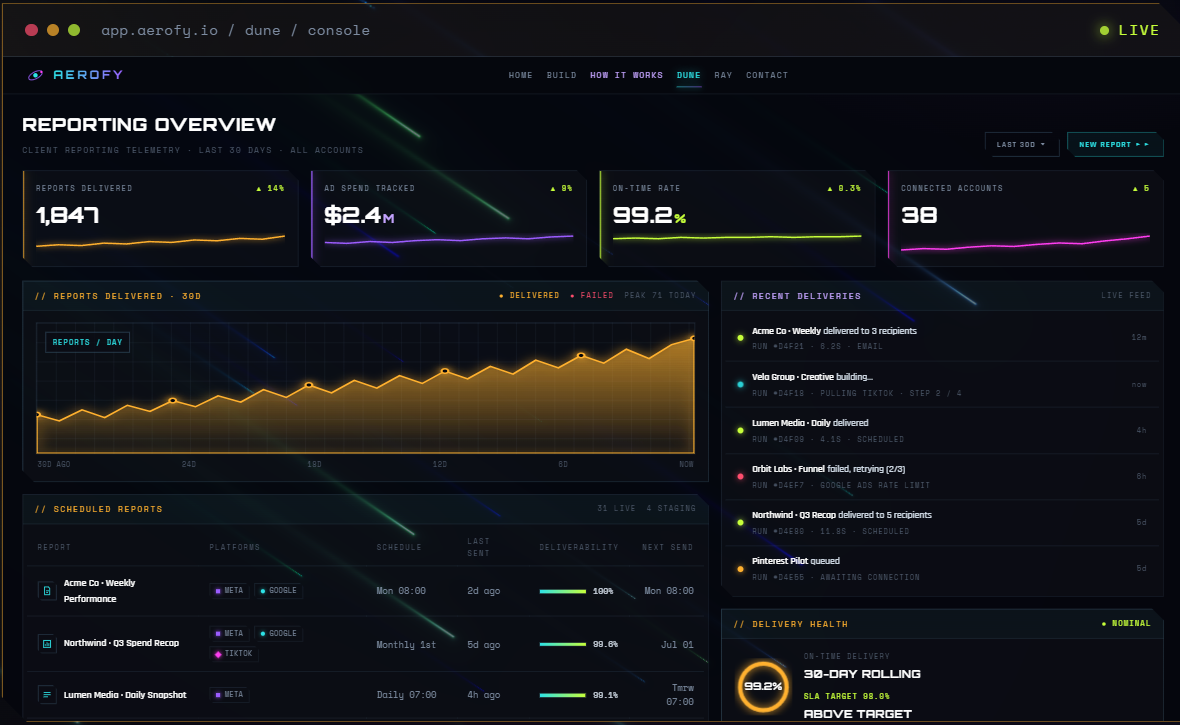Screen dimensions: 1180x725
Task: Click the green status dot for Acme Co delivery
Action: (741, 338)
